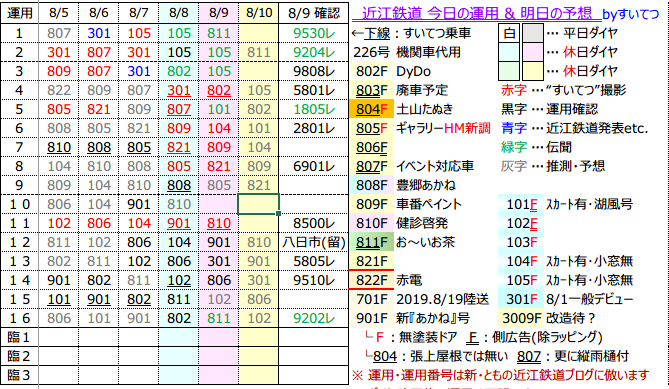Select the 226号 機関車代用 text
The width and height of the screenshot is (669, 389).
pyautogui.click(x=407, y=52)
